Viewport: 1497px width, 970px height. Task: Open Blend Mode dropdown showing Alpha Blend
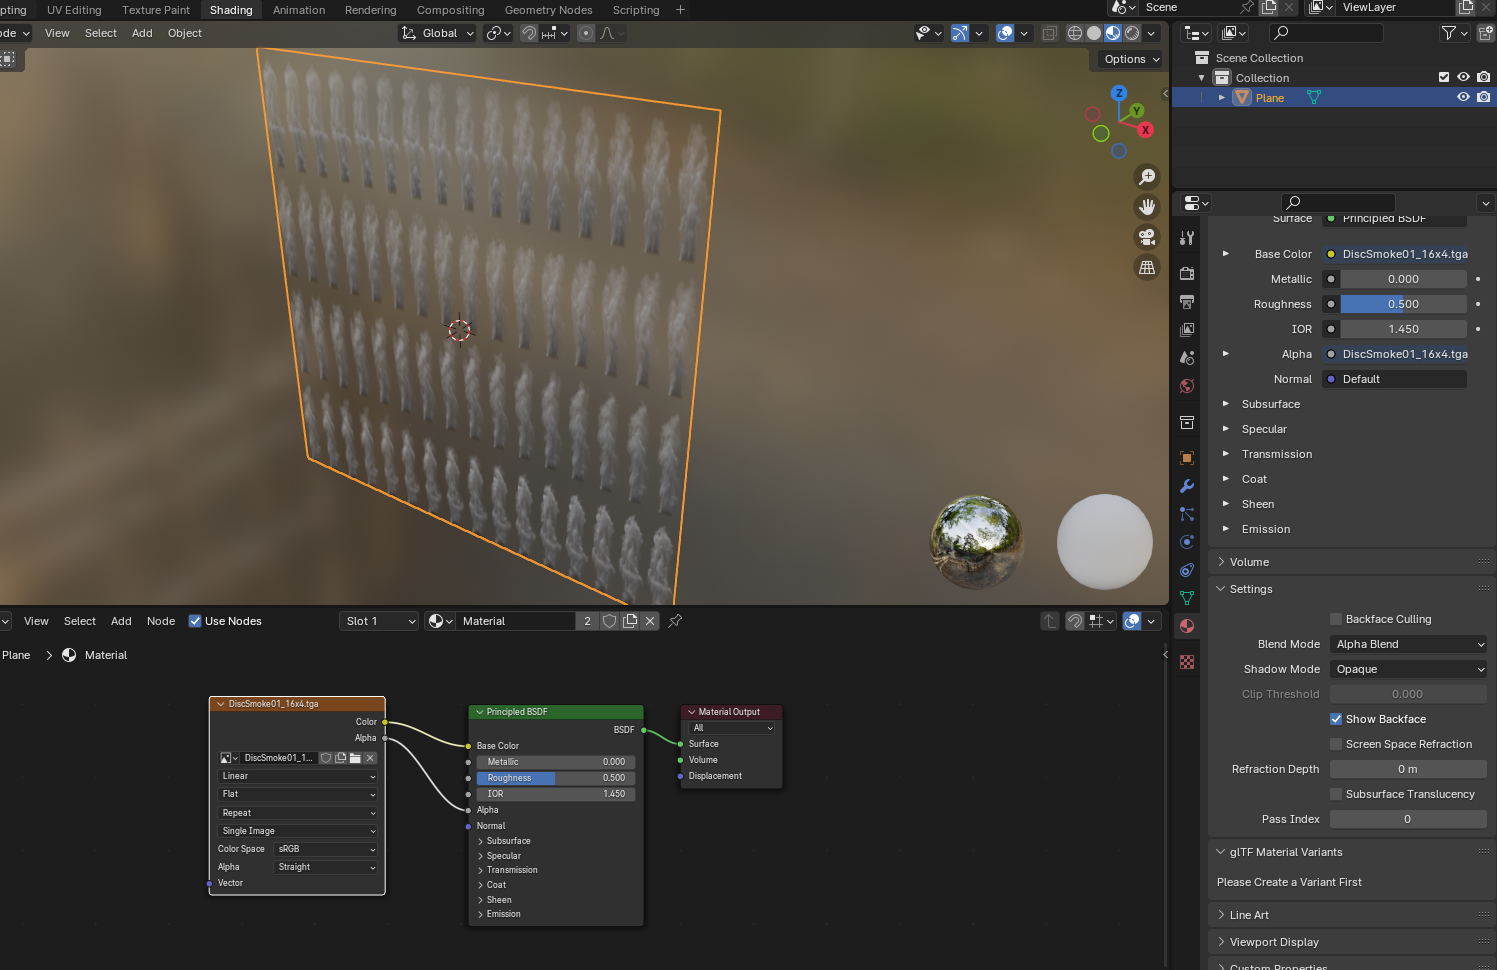coord(1408,644)
